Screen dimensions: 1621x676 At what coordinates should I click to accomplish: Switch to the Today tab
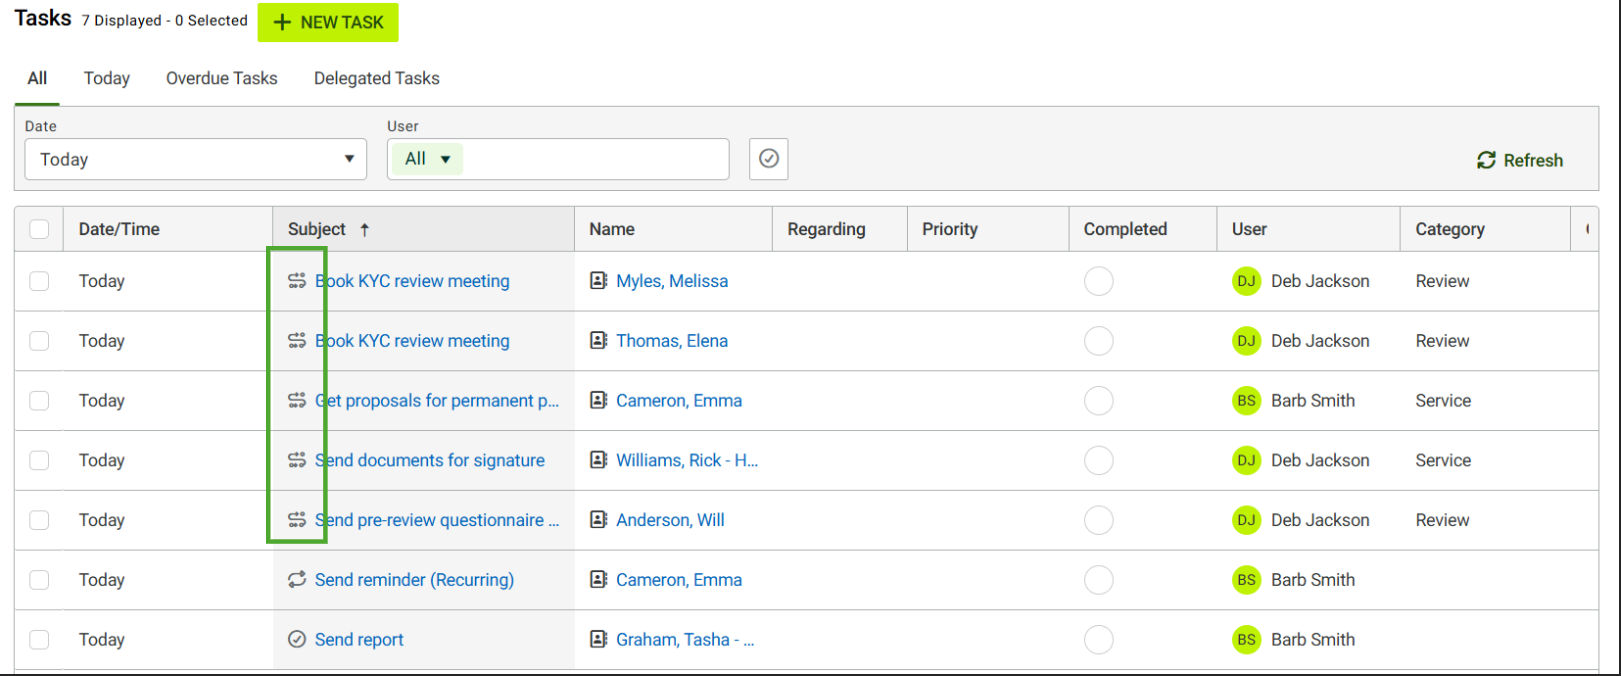click(107, 78)
